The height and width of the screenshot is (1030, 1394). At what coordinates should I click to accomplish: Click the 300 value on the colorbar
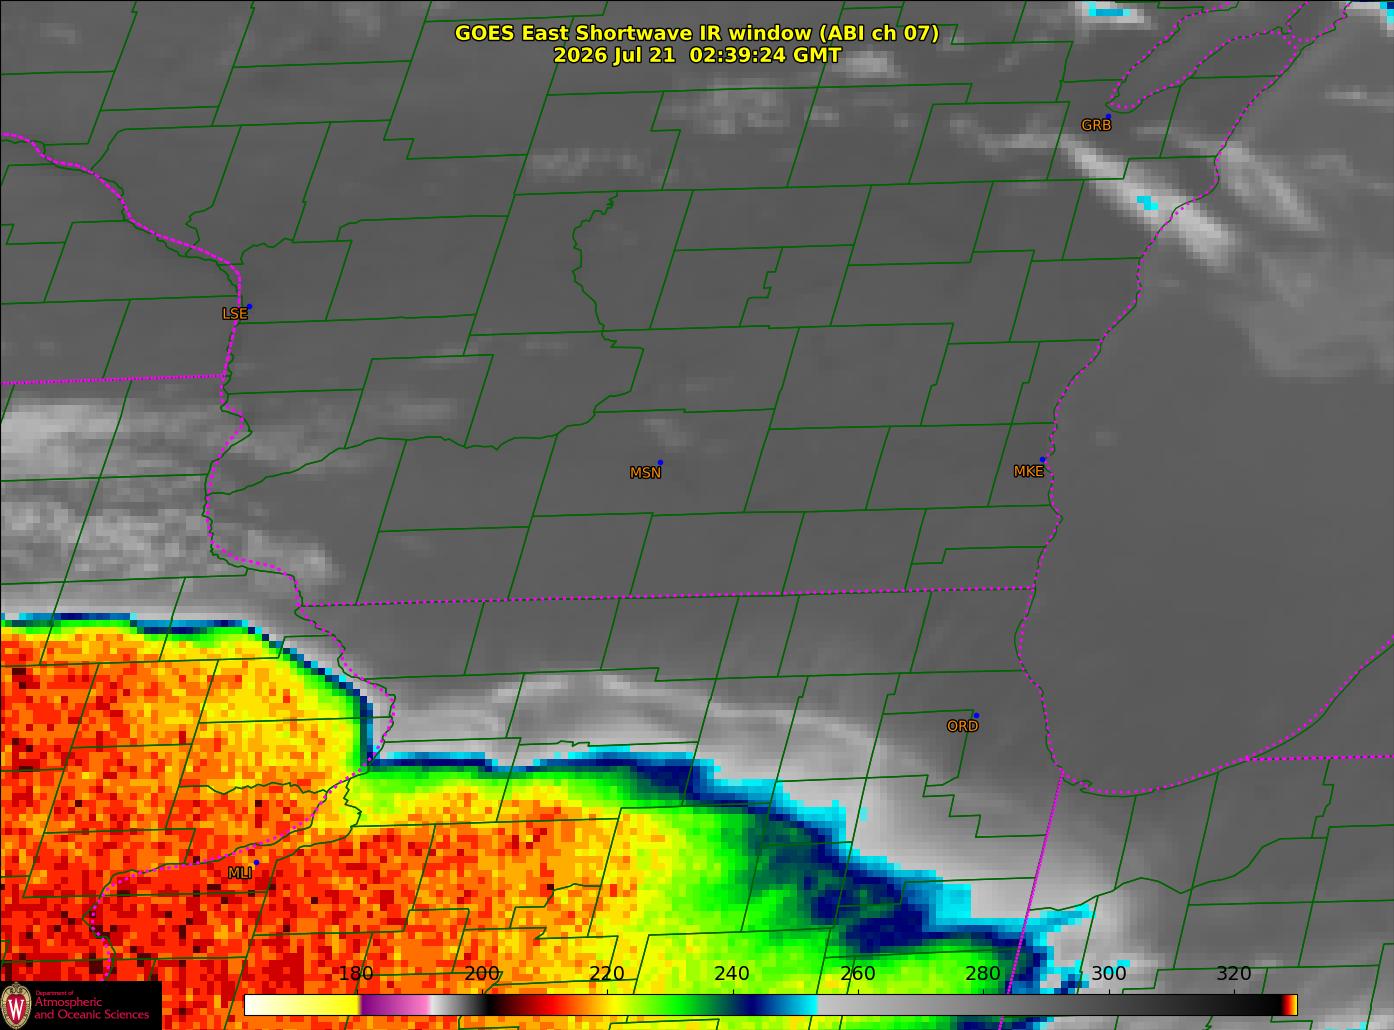1108,973
